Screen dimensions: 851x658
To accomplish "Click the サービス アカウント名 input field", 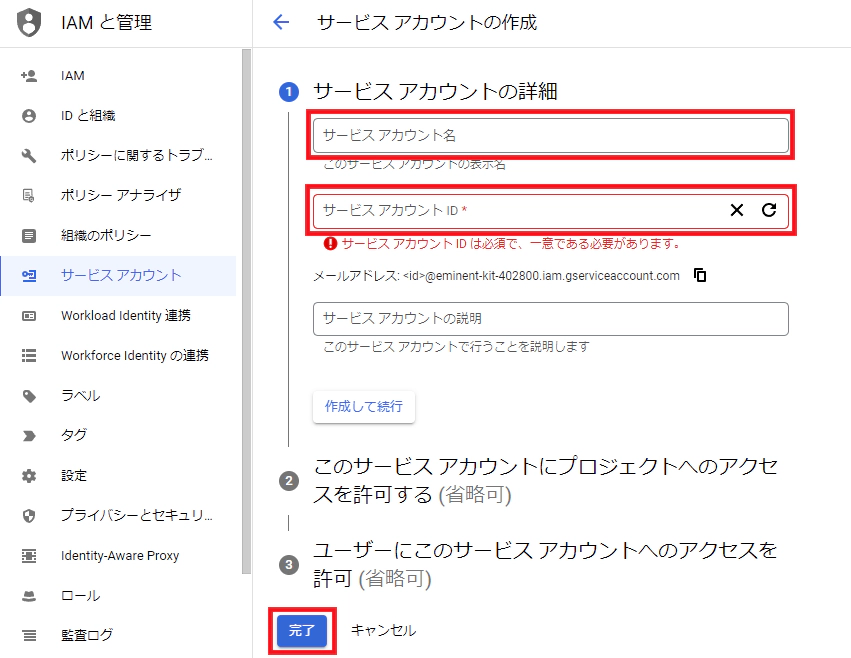I will [550, 135].
